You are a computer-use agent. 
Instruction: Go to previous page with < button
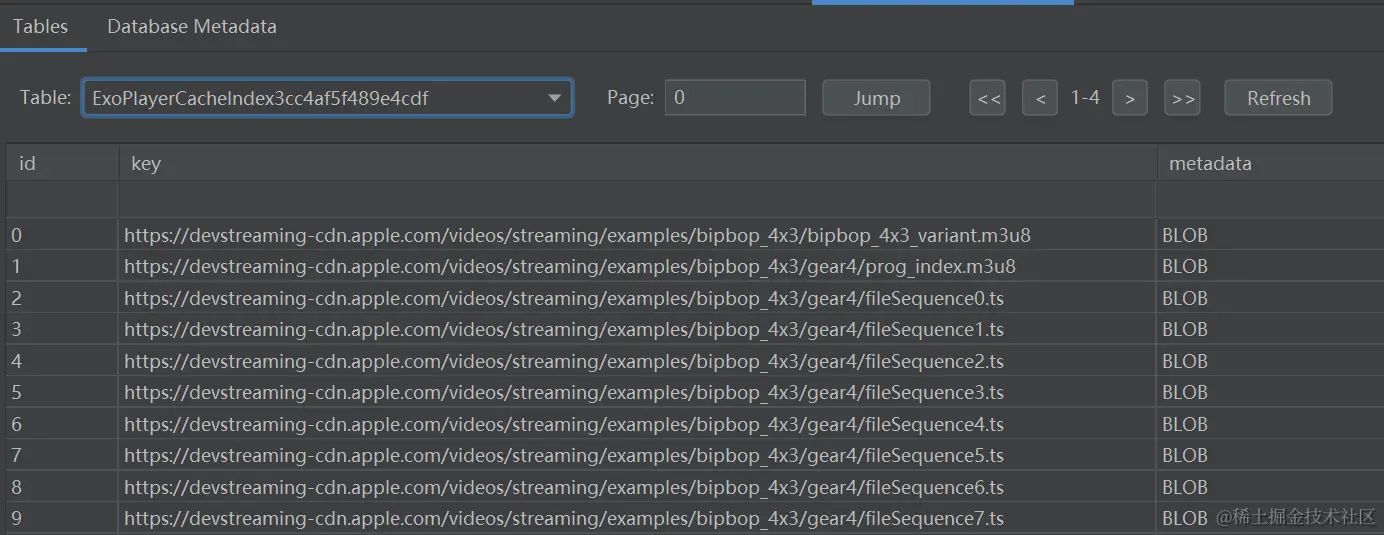click(x=1040, y=98)
